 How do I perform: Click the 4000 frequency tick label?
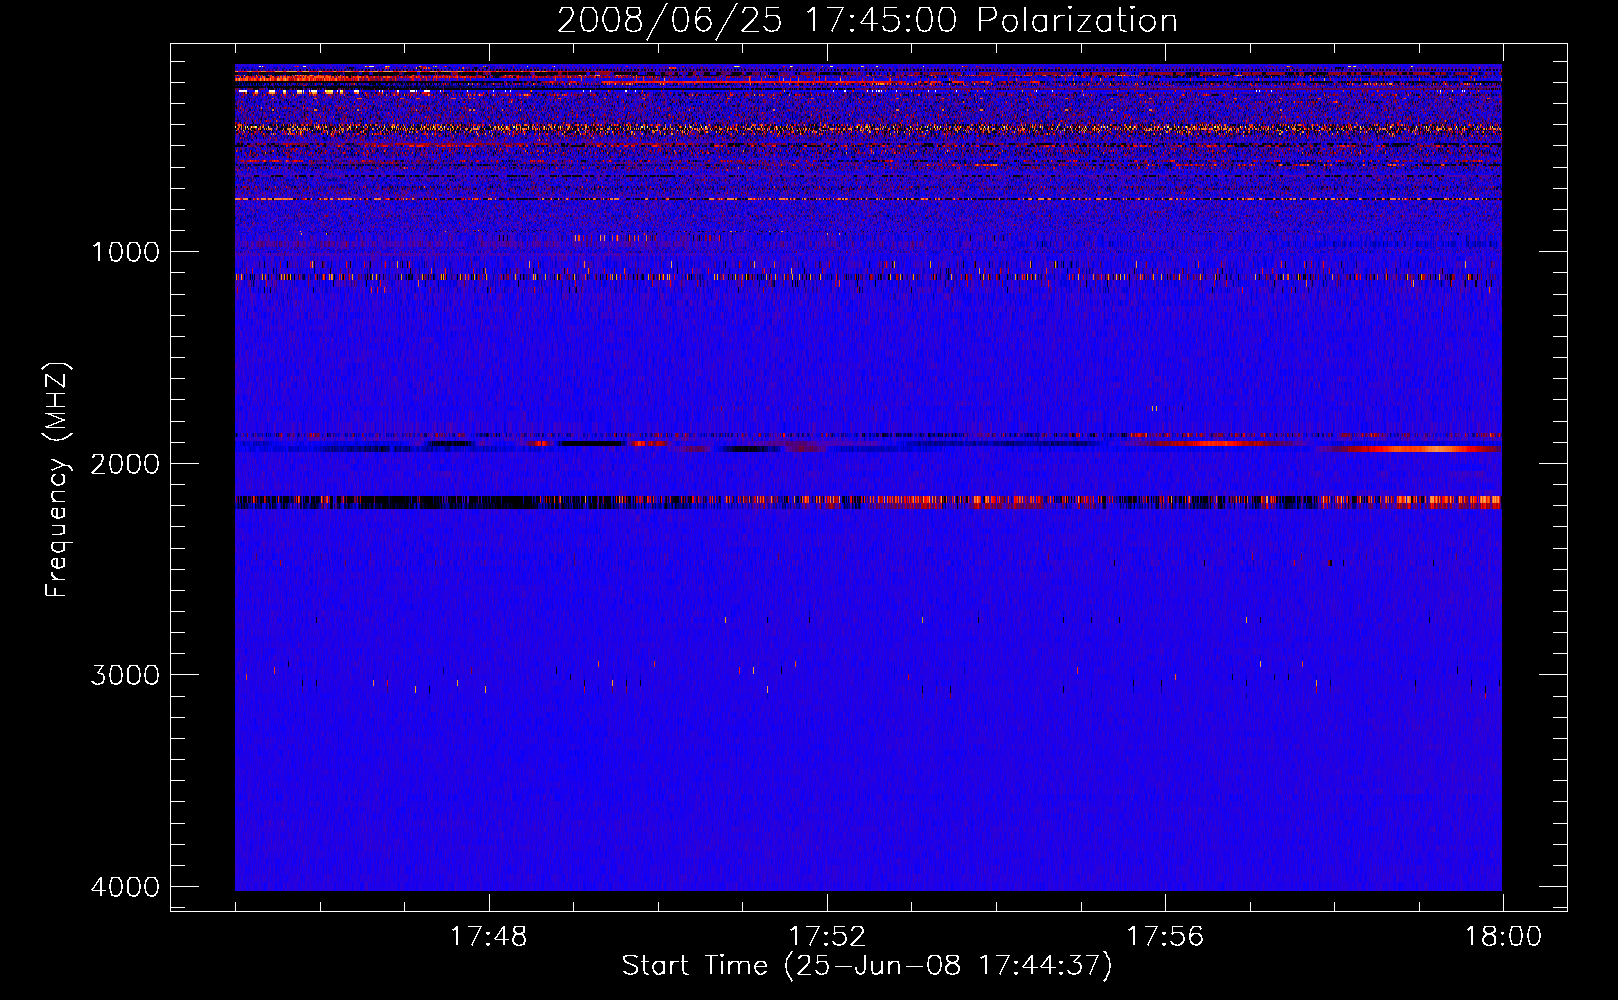125,887
